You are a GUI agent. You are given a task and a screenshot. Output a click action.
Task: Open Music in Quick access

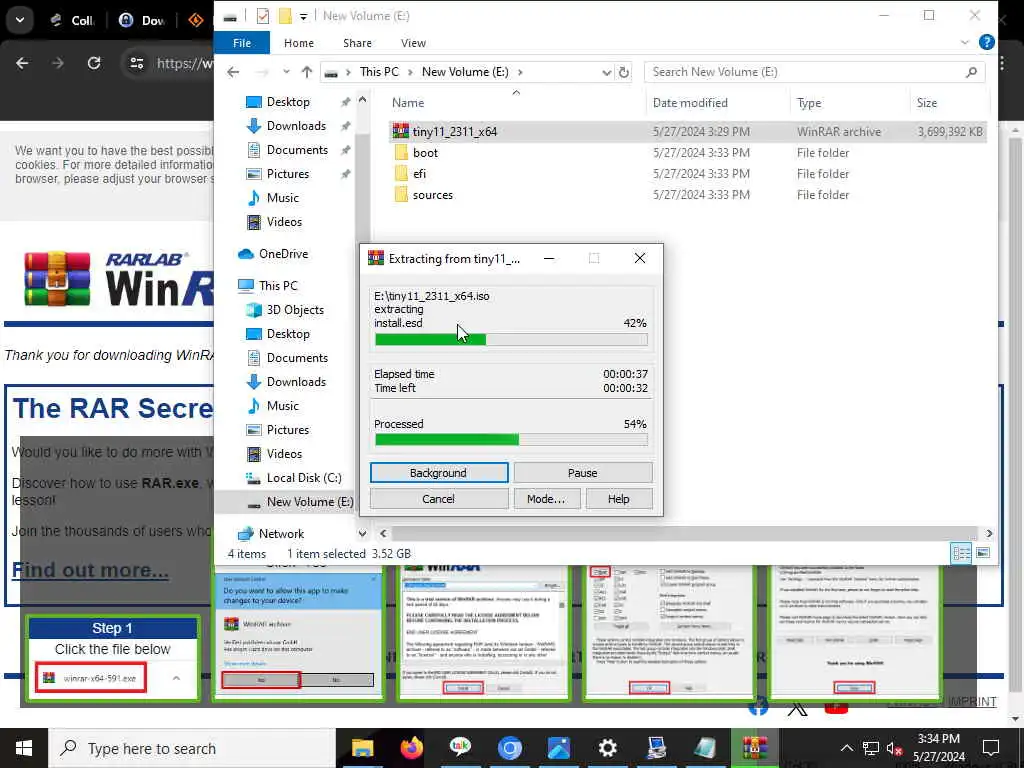click(x=282, y=198)
